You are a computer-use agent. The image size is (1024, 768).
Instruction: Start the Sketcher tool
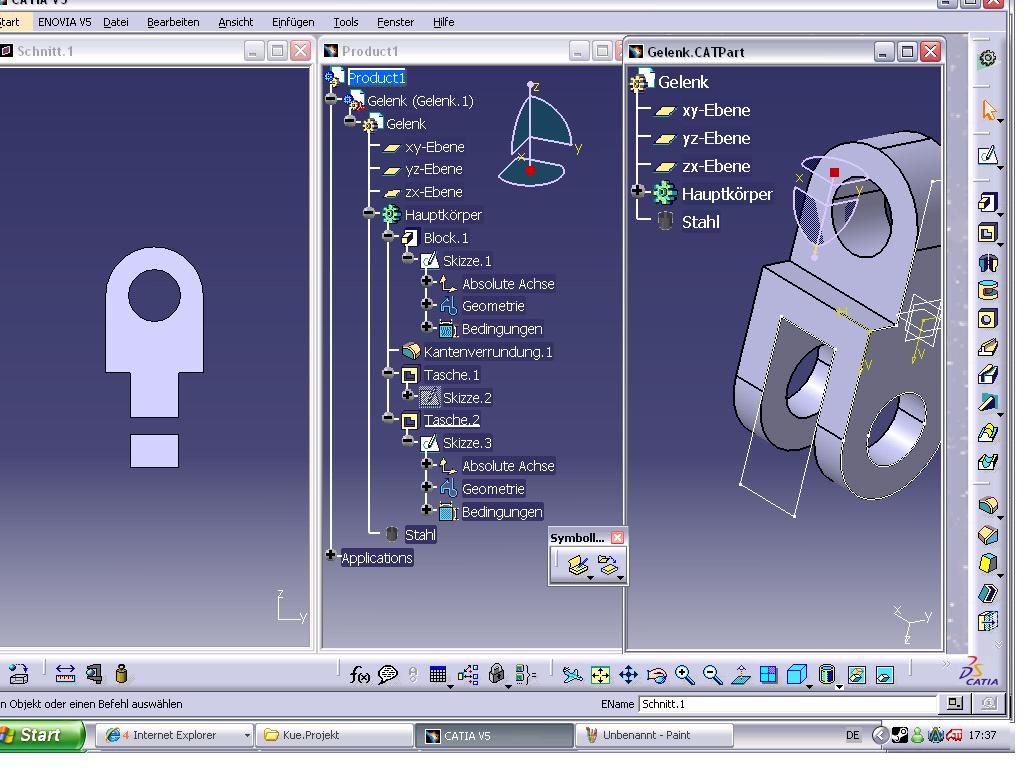click(987, 155)
